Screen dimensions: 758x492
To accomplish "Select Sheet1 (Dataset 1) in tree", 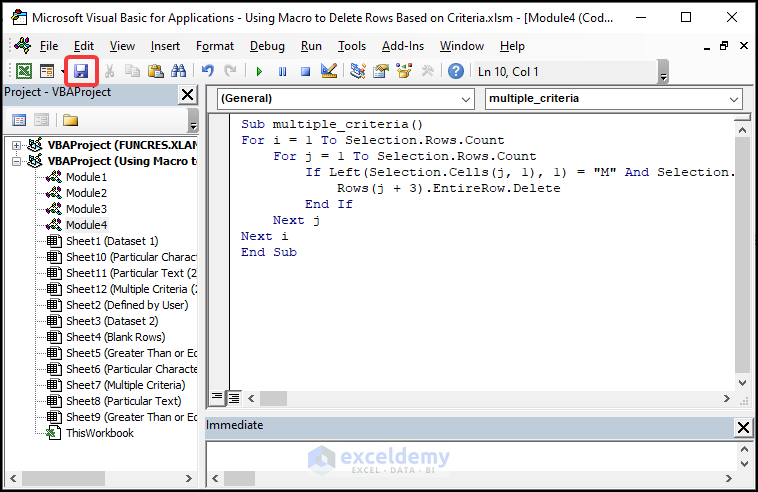I will pos(112,241).
